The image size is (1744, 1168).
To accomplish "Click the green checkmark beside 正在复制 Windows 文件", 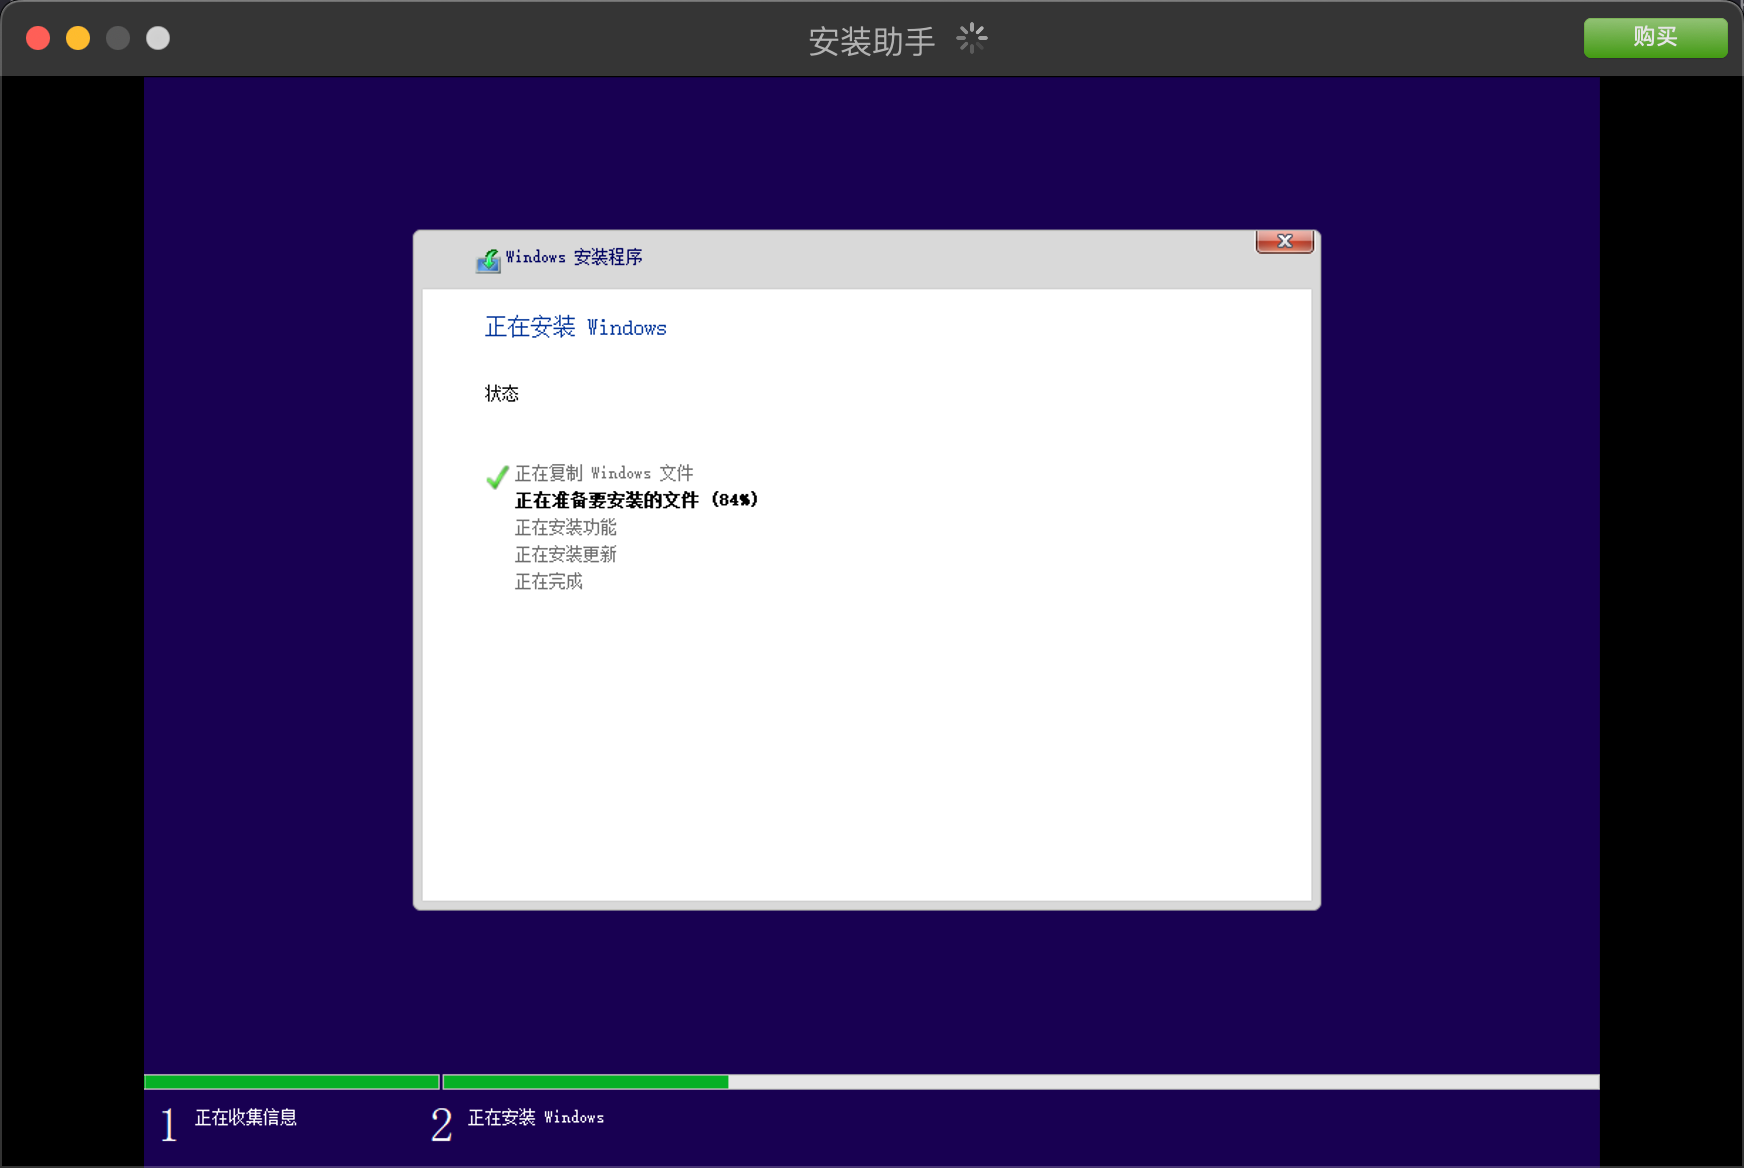I will tap(497, 476).
